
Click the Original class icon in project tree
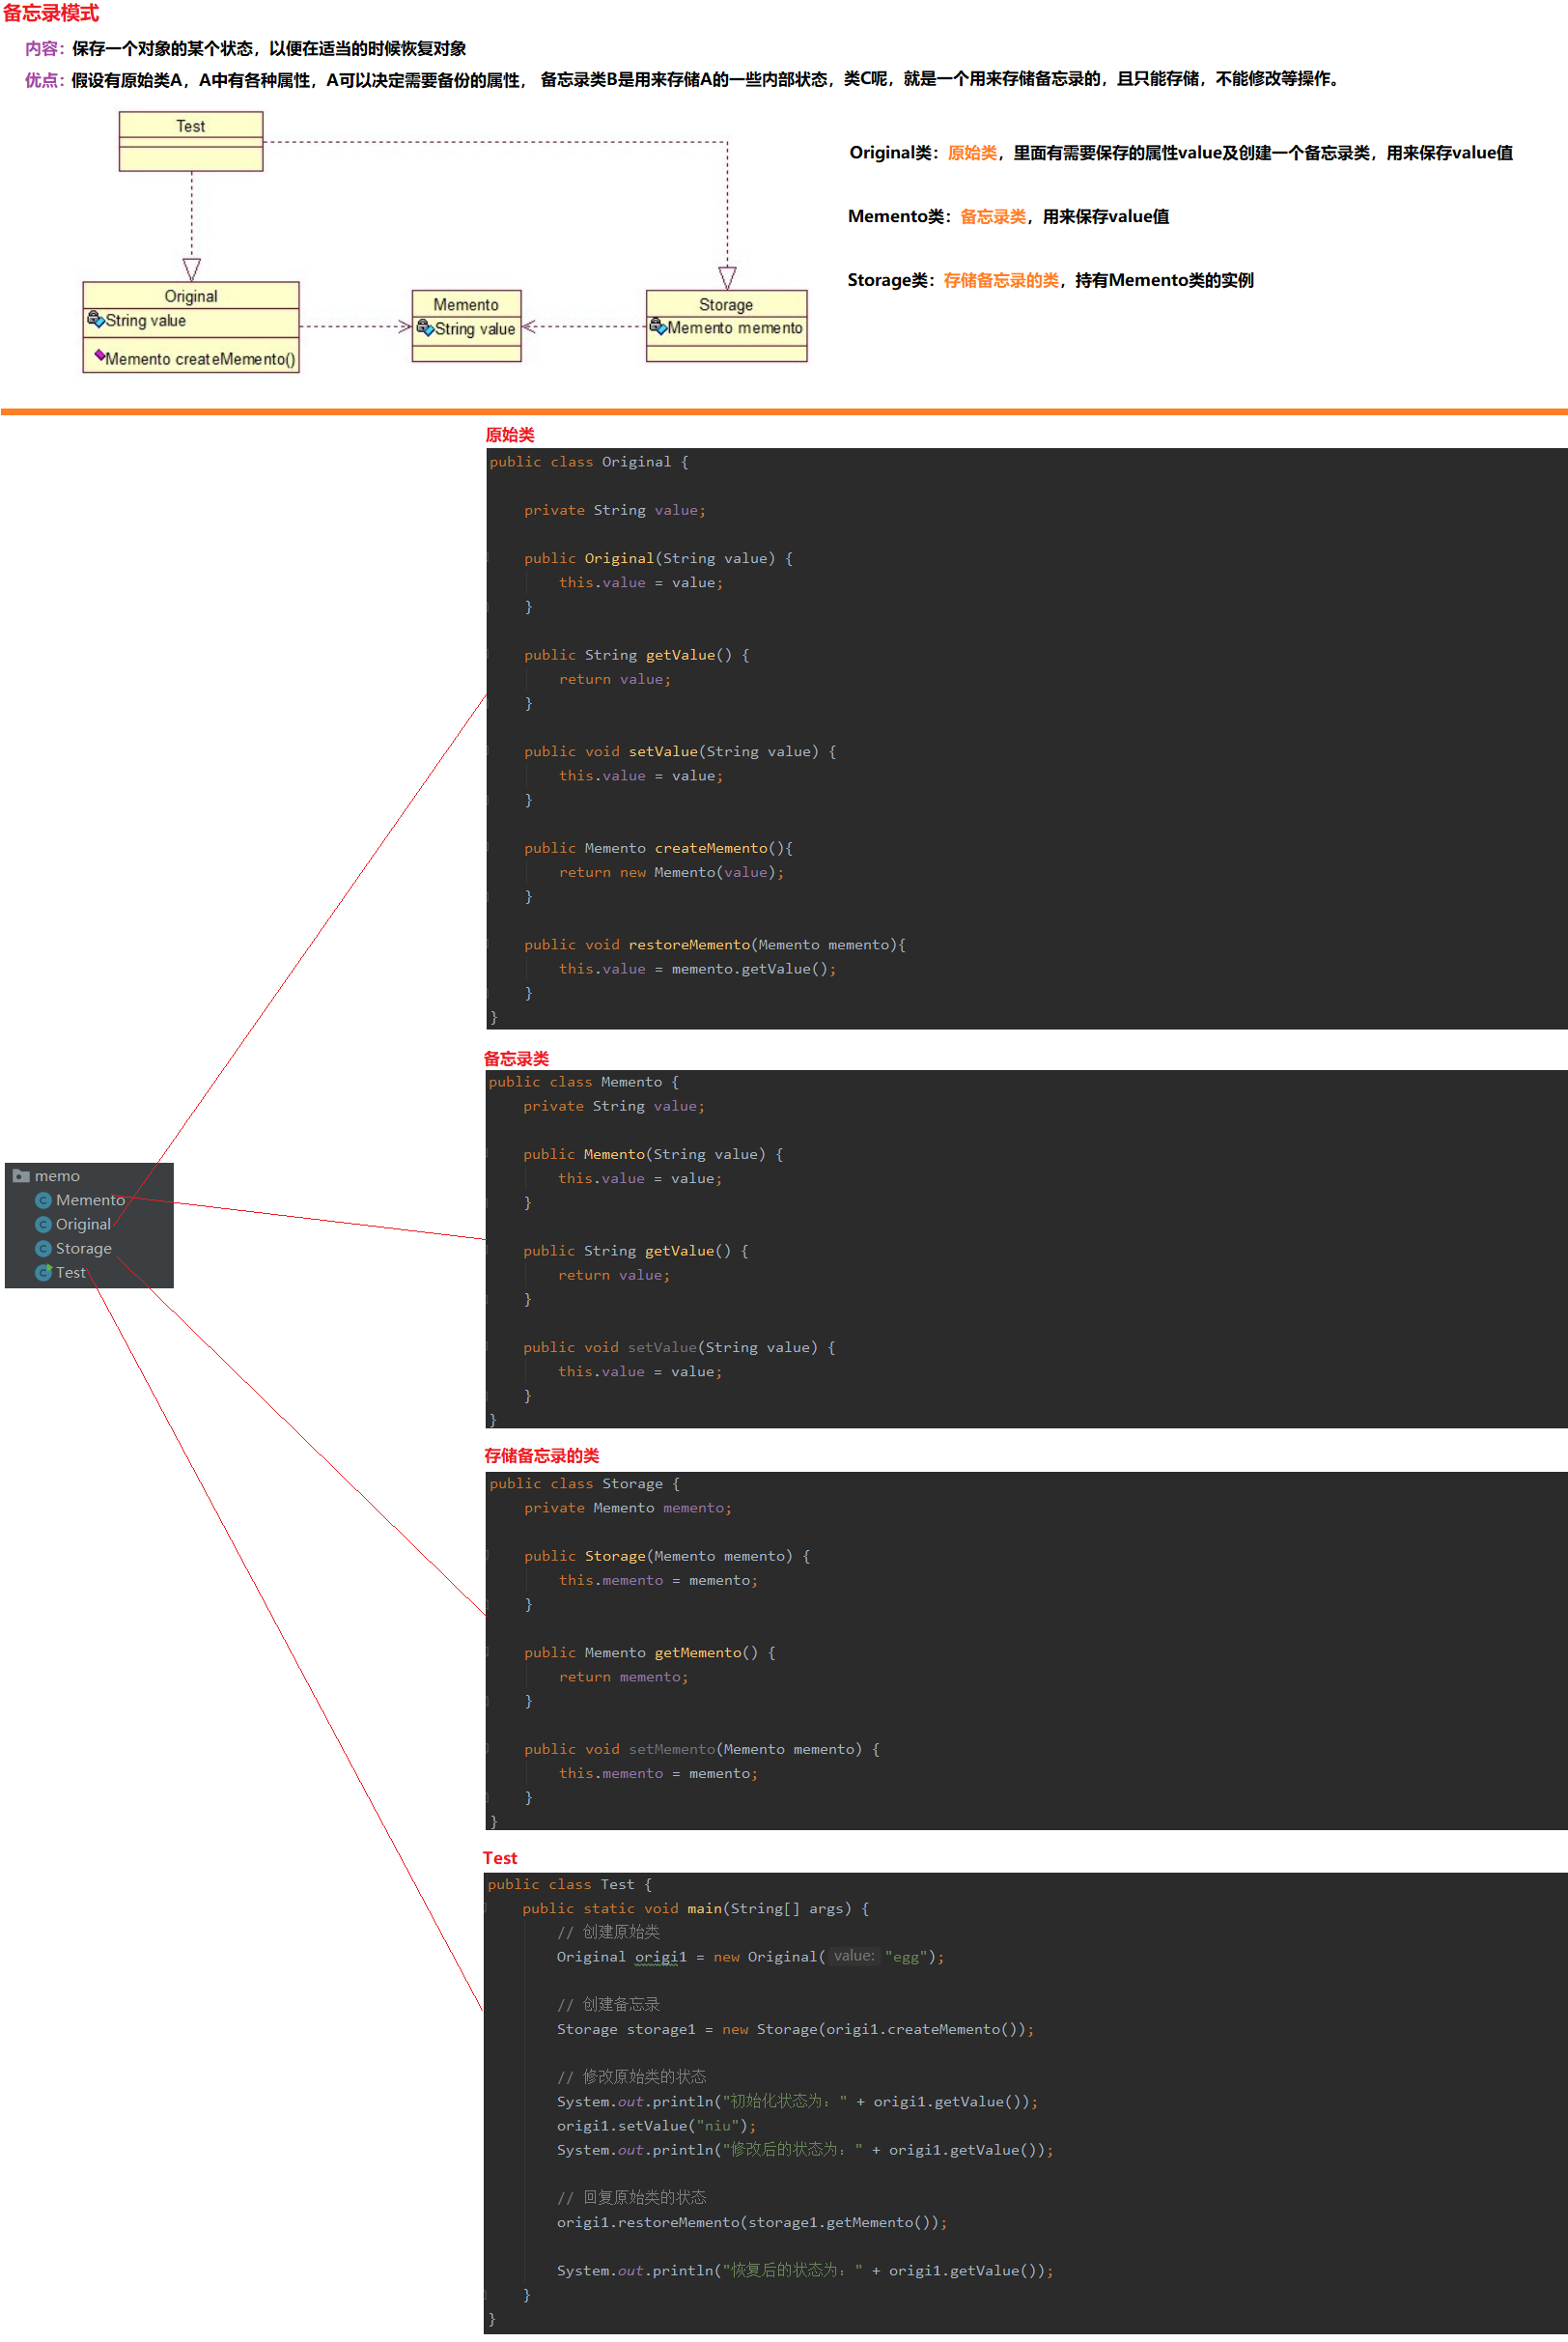pyautogui.click(x=43, y=1224)
